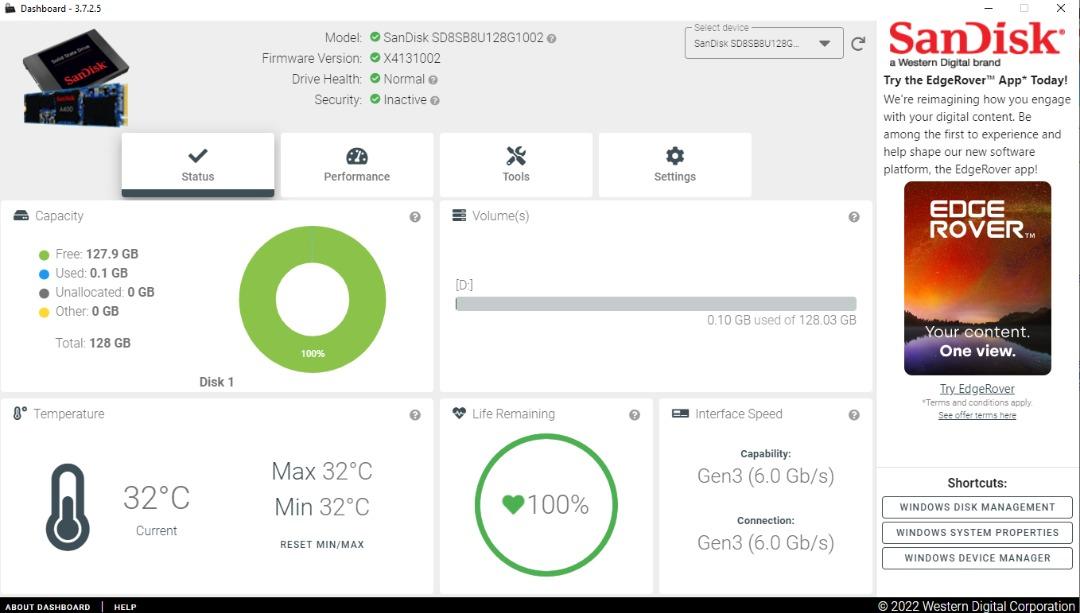Click the Capability Gen3 (6.0 Gb/s) value
The height and width of the screenshot is (613, 1080).
point(765,476)
